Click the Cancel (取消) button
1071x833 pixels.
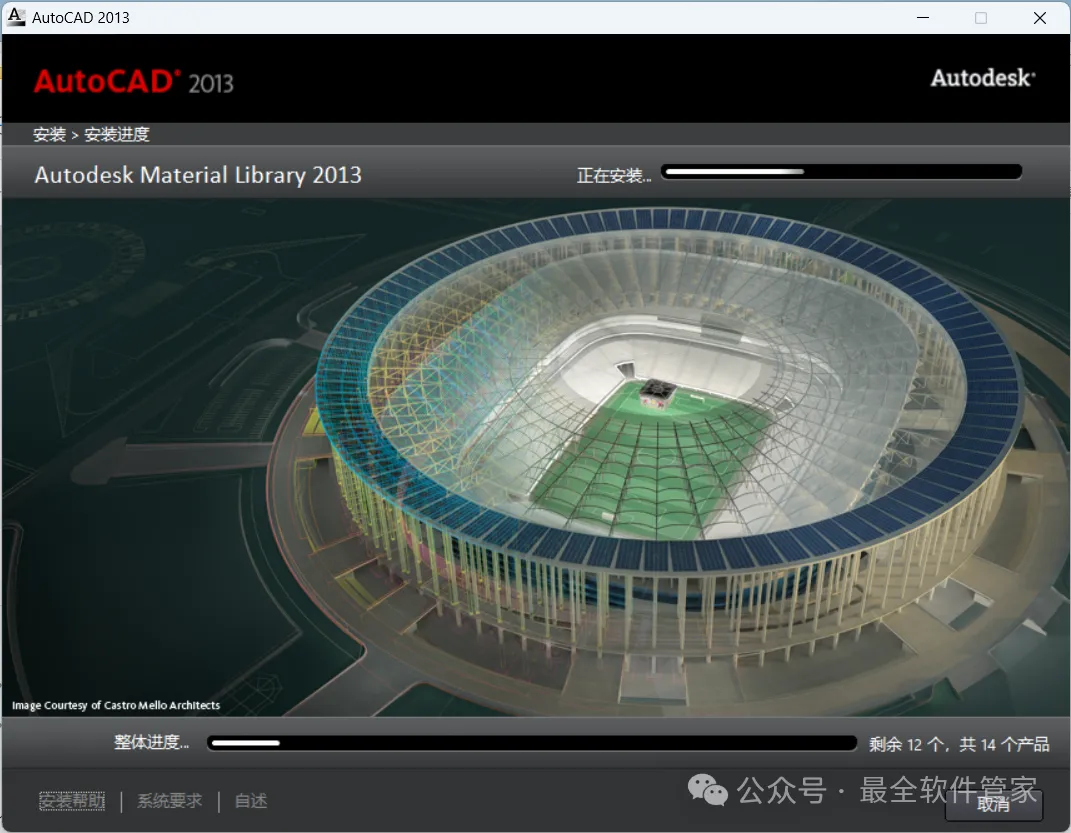(x=994, y=805)
